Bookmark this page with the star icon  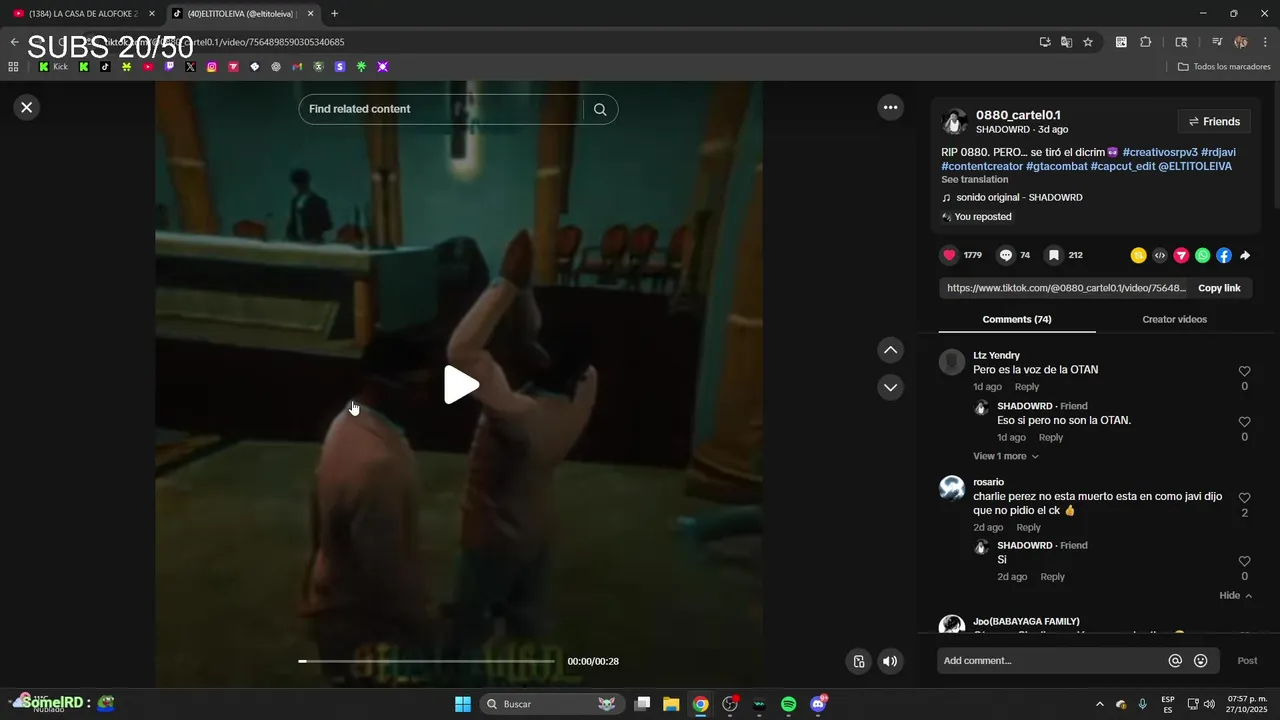1088,42
